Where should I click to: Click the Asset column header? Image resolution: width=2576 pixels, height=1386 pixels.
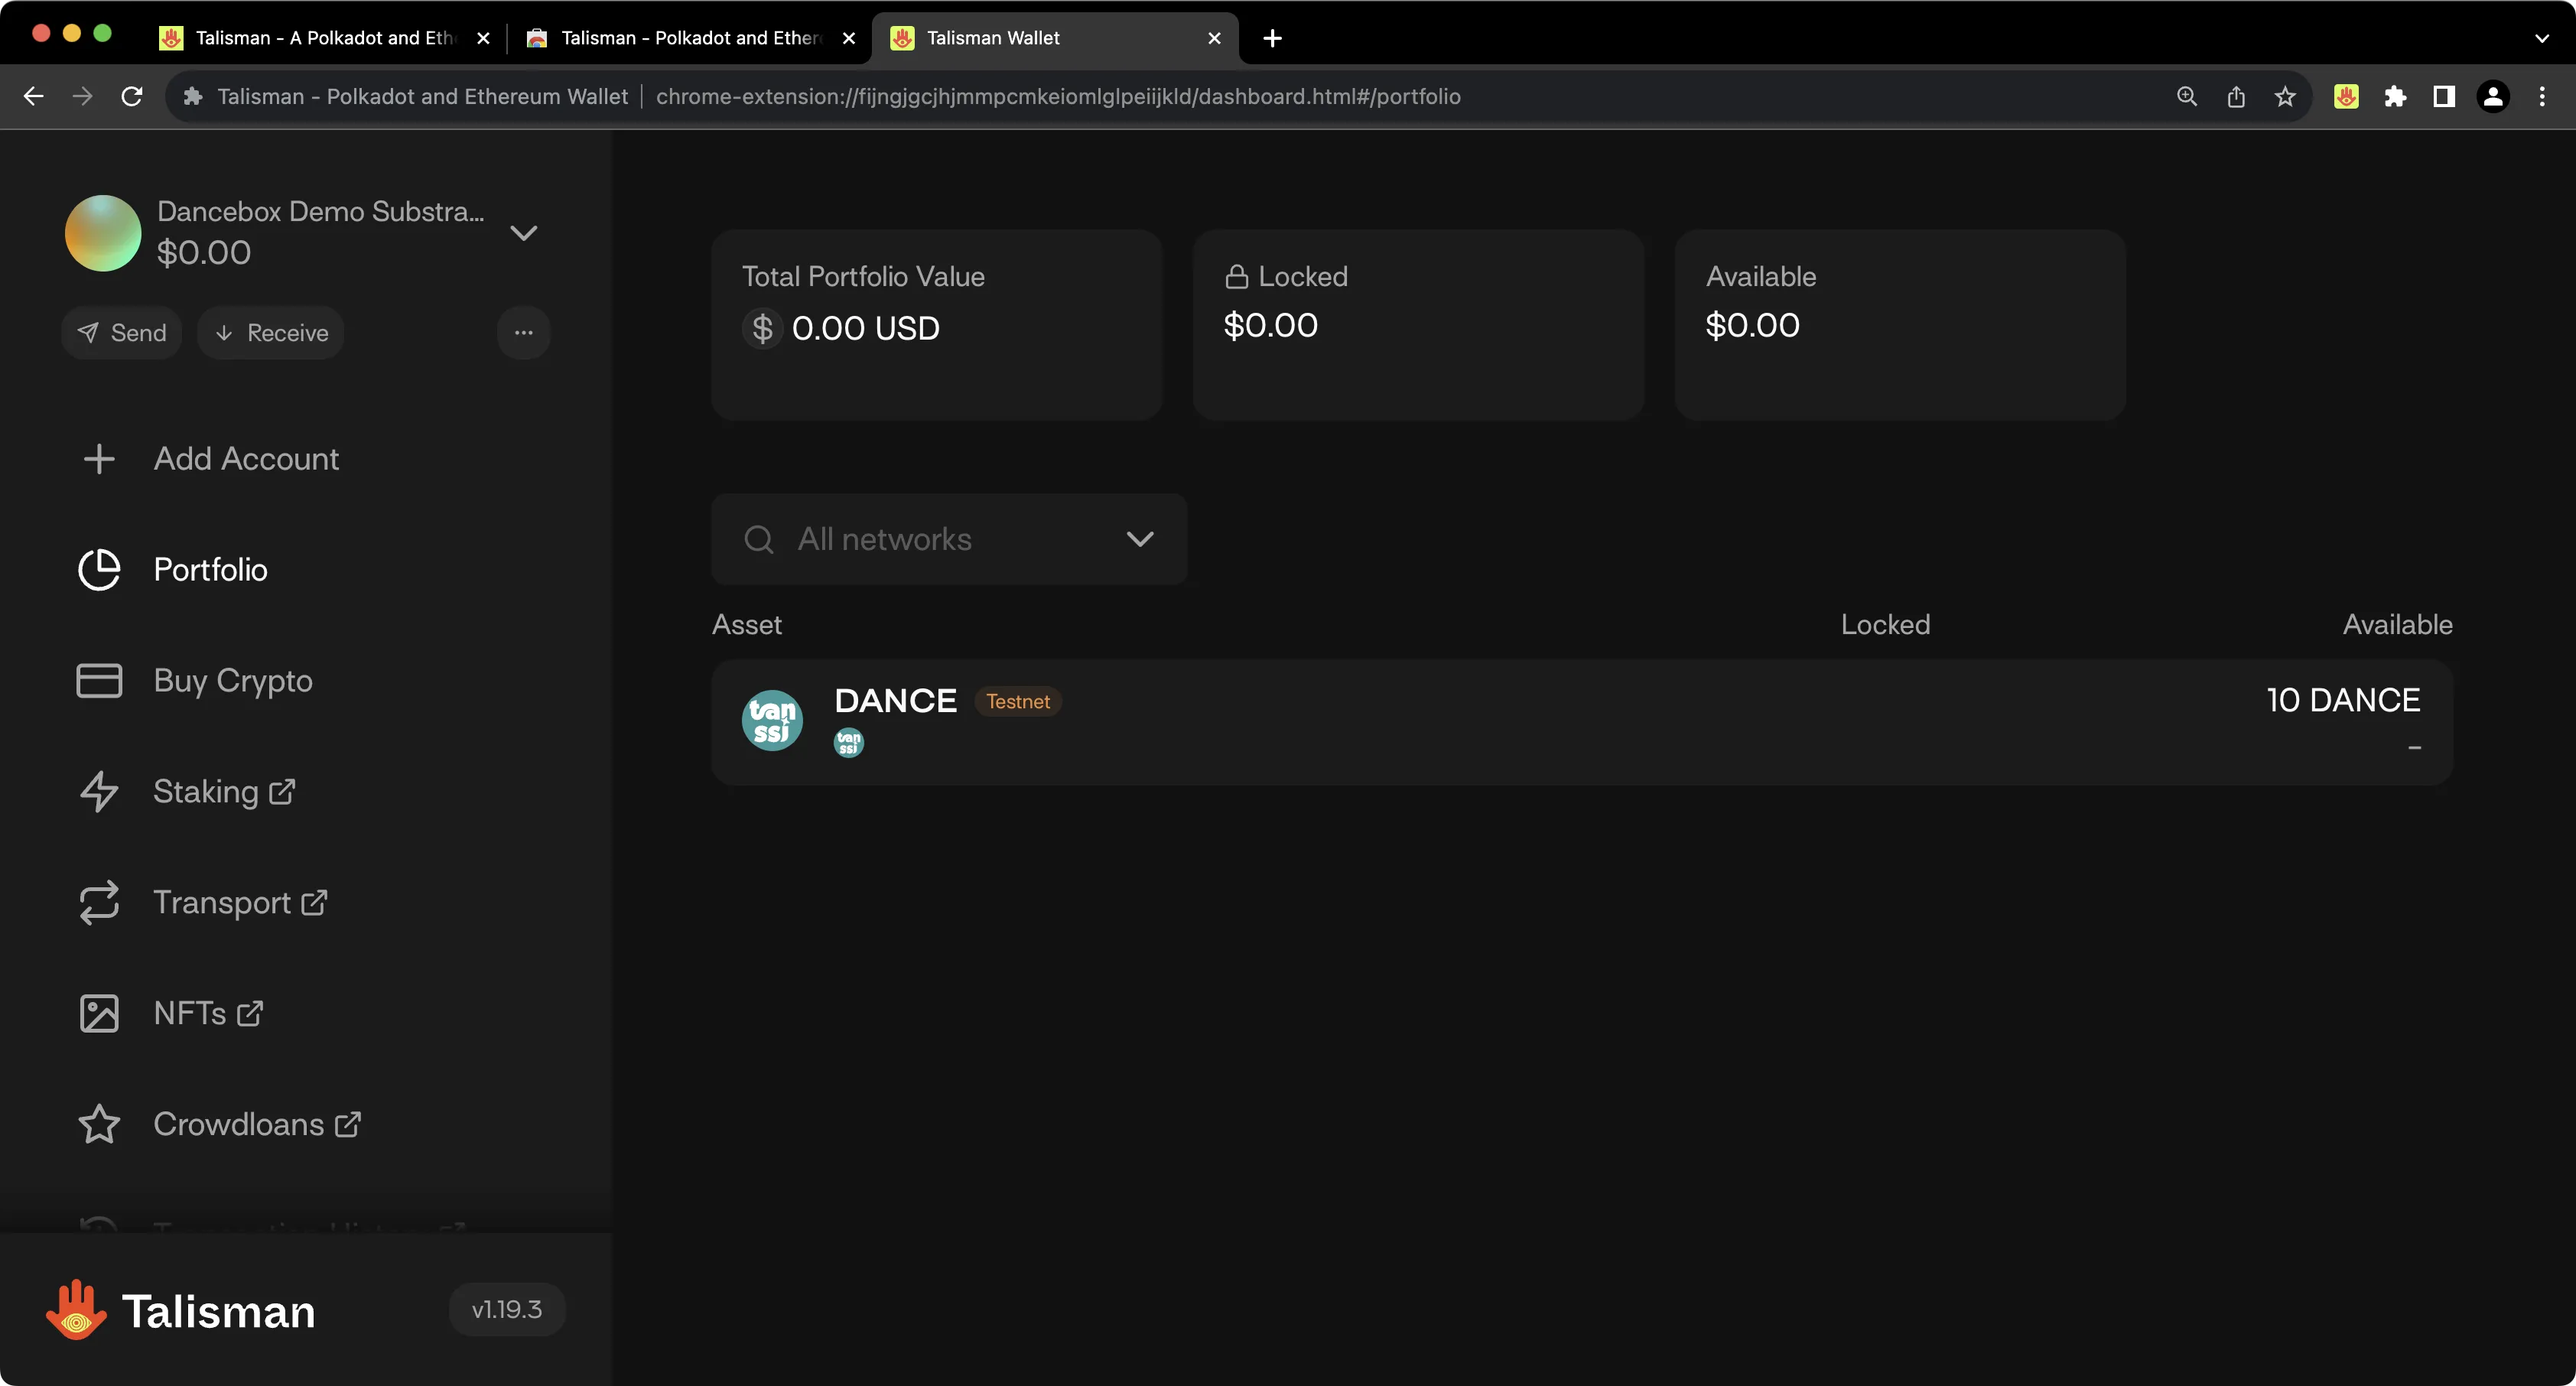tap(747, 625)
